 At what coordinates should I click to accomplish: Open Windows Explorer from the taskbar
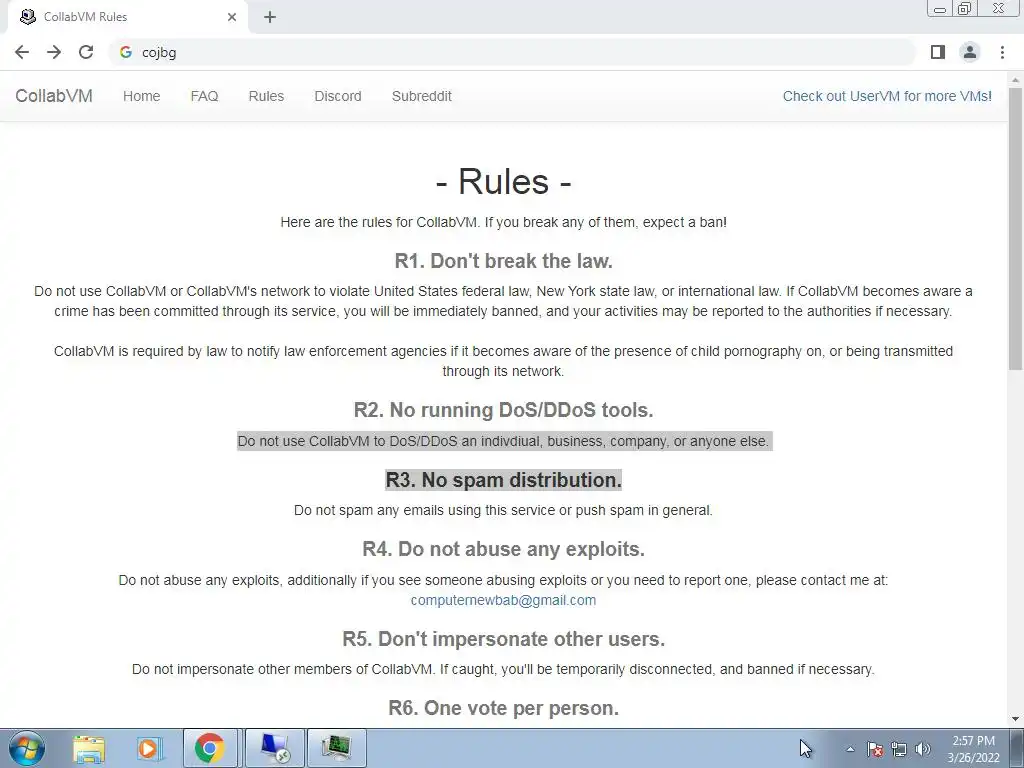(x=89, y=748)
